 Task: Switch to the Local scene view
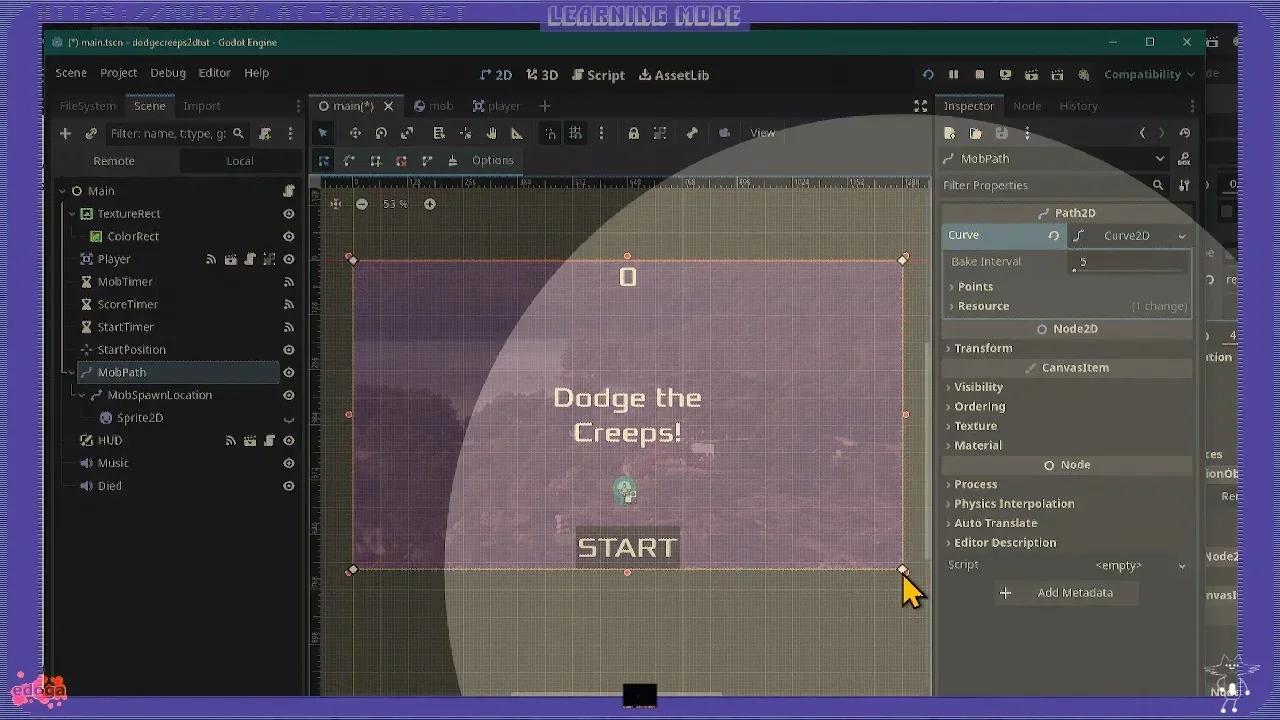[x=240, y=160]
